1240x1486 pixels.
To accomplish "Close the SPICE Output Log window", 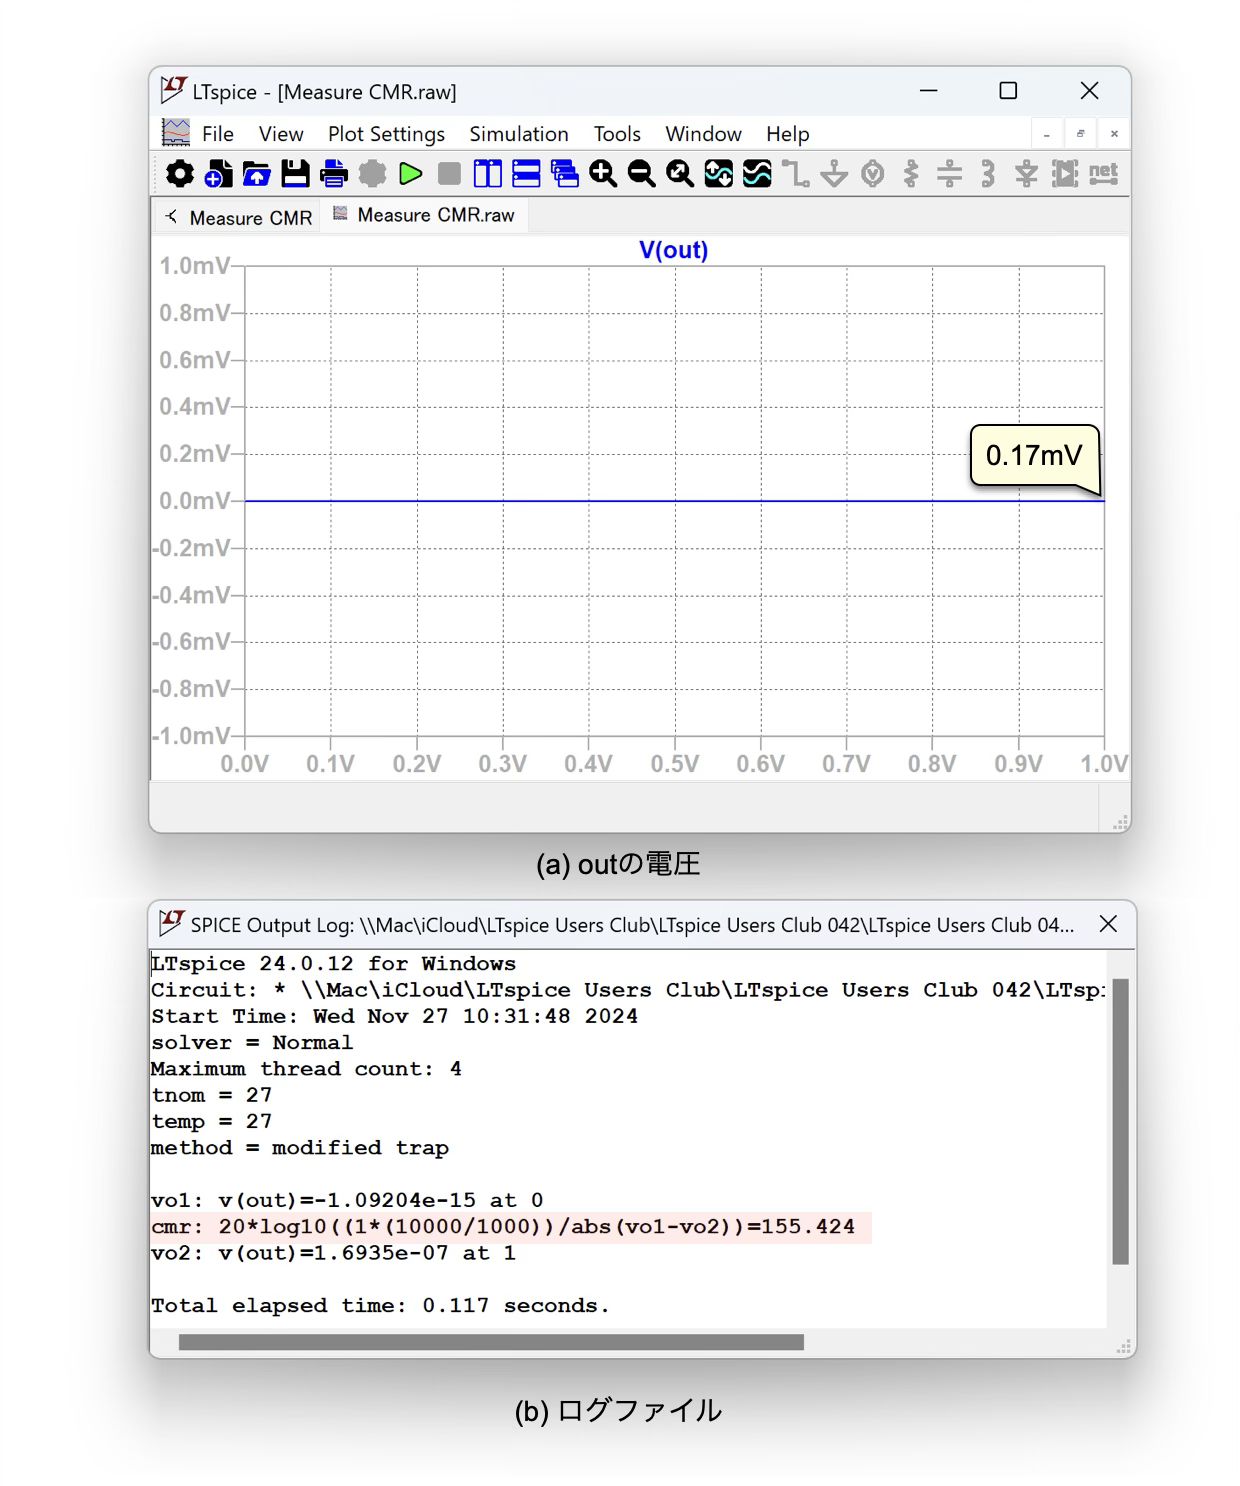I will [1108, 924].
